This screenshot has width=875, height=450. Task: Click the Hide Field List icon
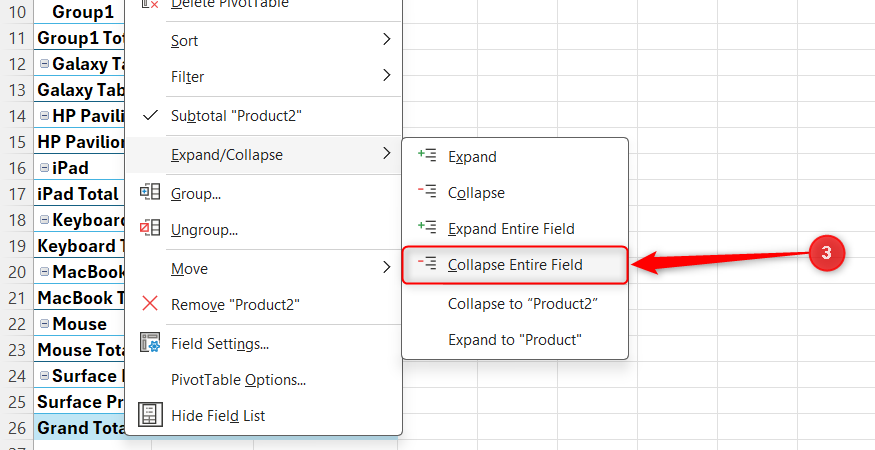point(150,415)
